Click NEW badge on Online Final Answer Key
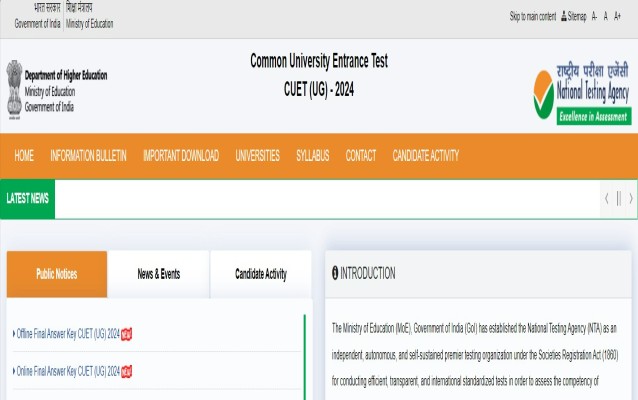 127,372
